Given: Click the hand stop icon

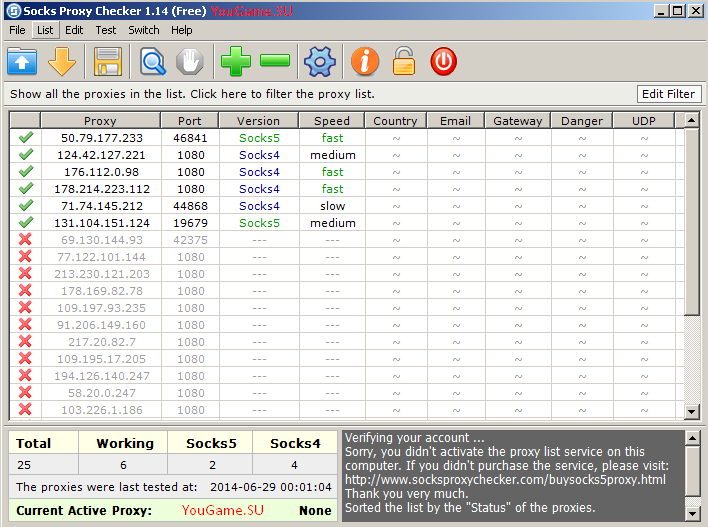Looking at the screenshot, I should point(190,62).
